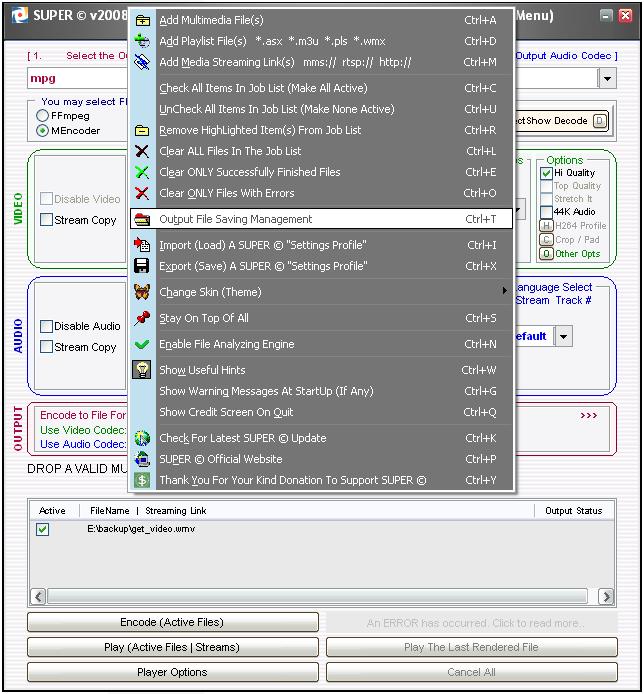Click the DirectShow Decode button

coord(562,121)
